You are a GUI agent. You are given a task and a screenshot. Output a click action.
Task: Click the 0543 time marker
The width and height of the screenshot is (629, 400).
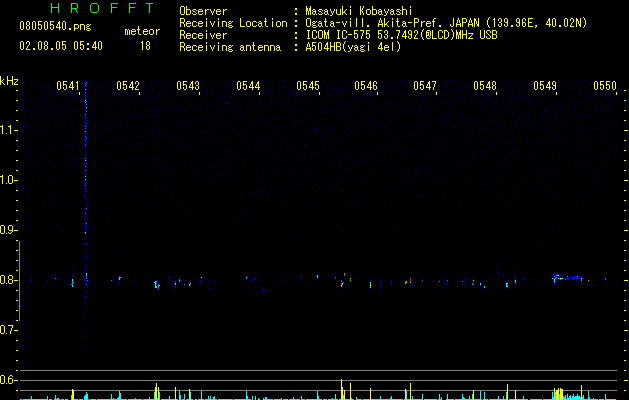click(x=188, y=86)
